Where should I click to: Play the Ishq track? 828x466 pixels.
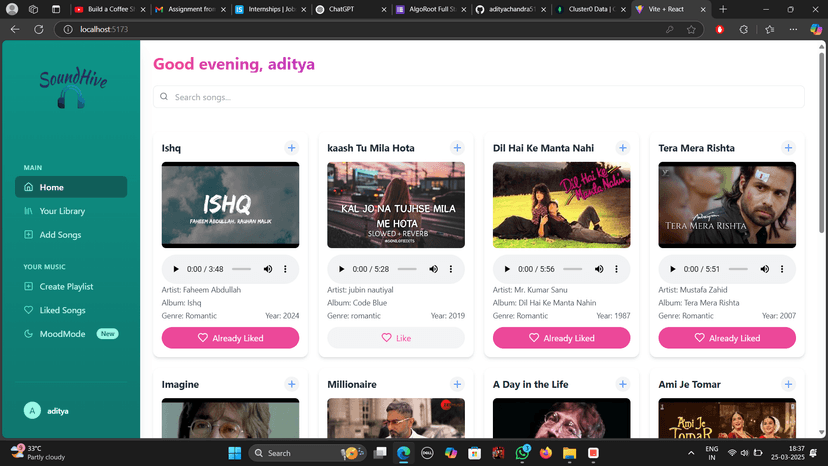(176, 269)
